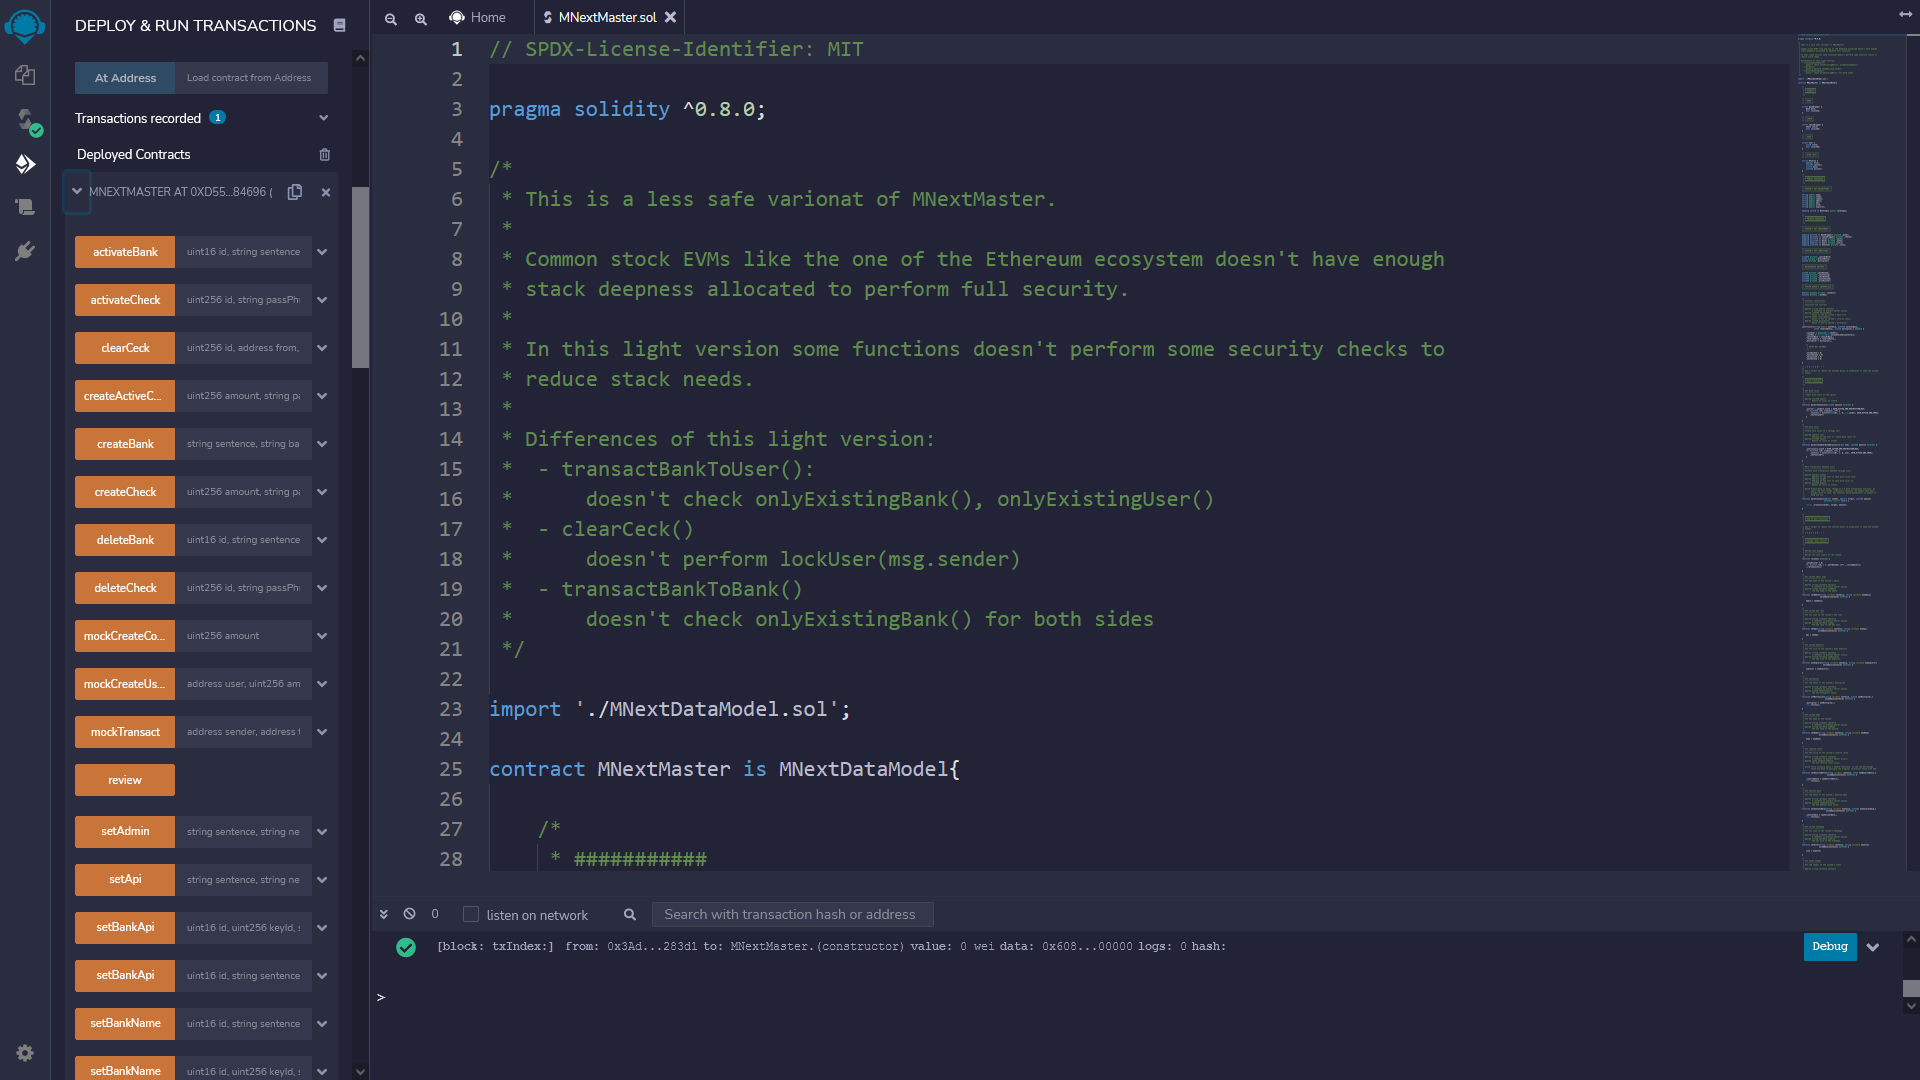Focus transaction hash search field
Image resolution: width=1920 pixels, height=1080 pixels.
coord(791,914)
